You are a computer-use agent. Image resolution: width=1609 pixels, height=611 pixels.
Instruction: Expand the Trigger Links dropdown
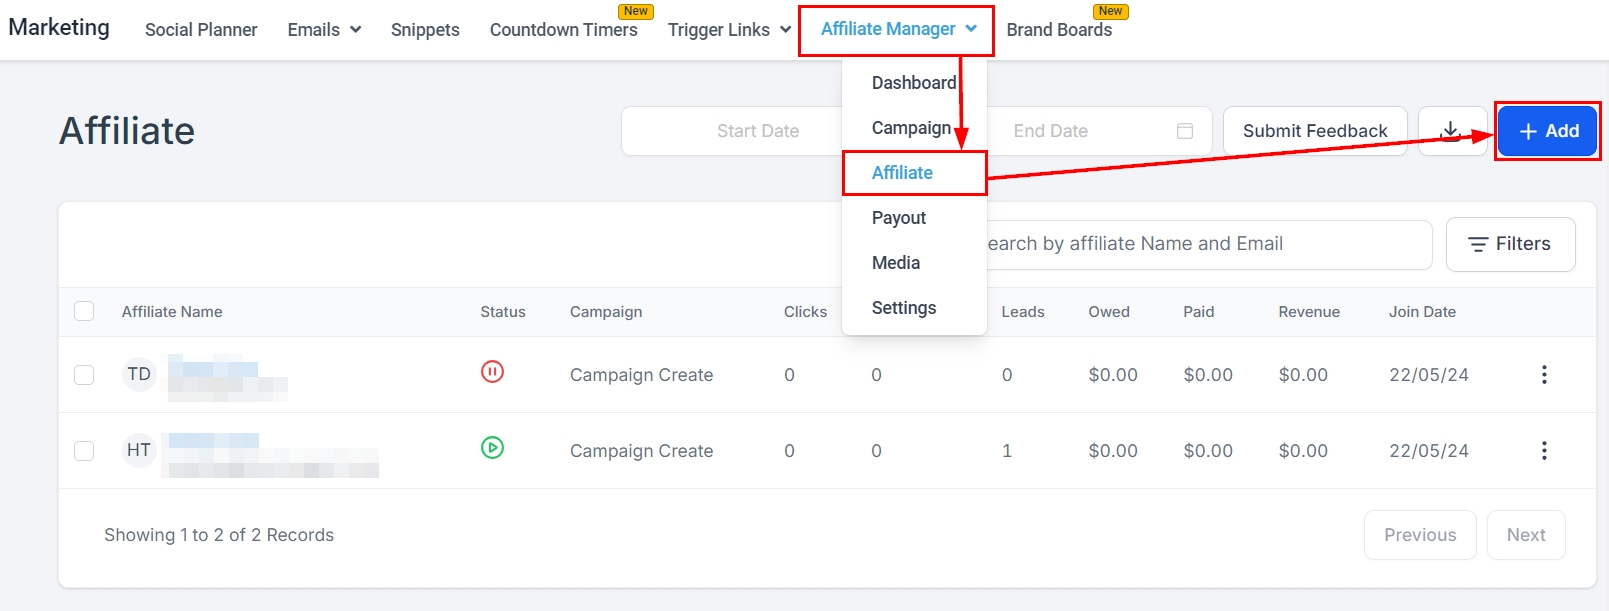coord(729,30)
